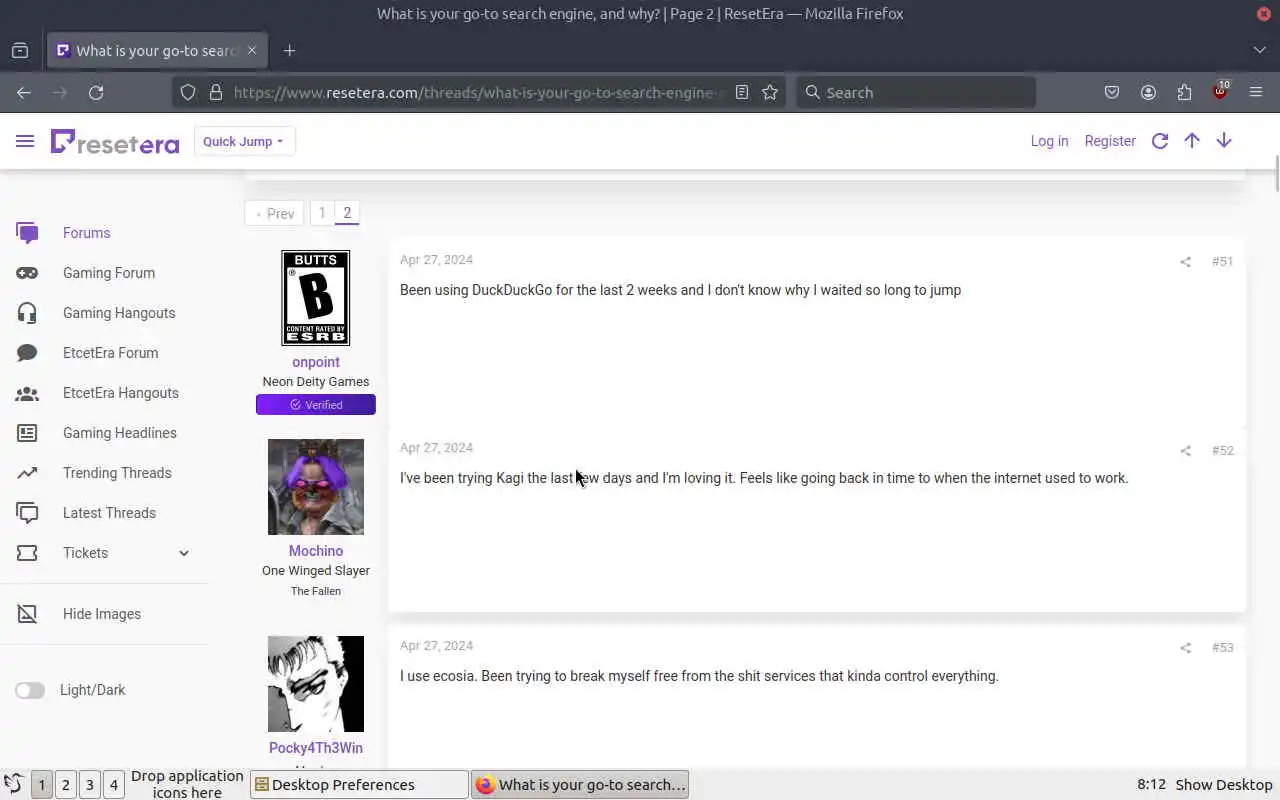1280x800 pixels.
Task: Click the Verified badge under onpoint
Action: [x=316, y=405]
